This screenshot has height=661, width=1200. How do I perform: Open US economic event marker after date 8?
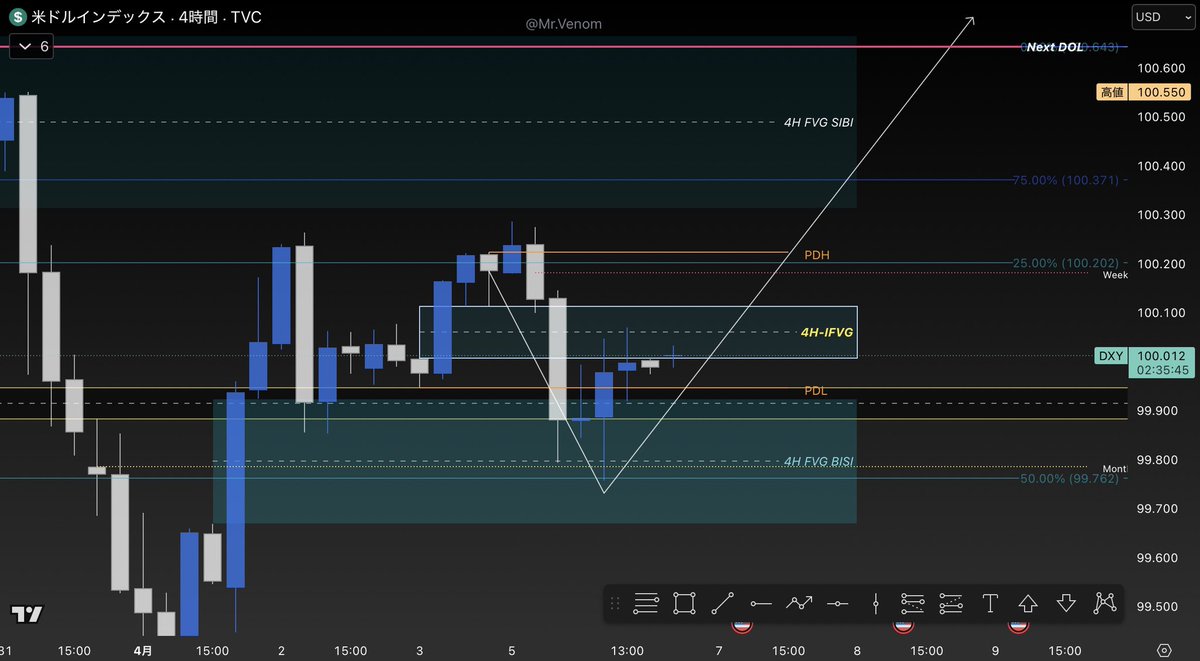pyautogui.click(x=904, y=626)
